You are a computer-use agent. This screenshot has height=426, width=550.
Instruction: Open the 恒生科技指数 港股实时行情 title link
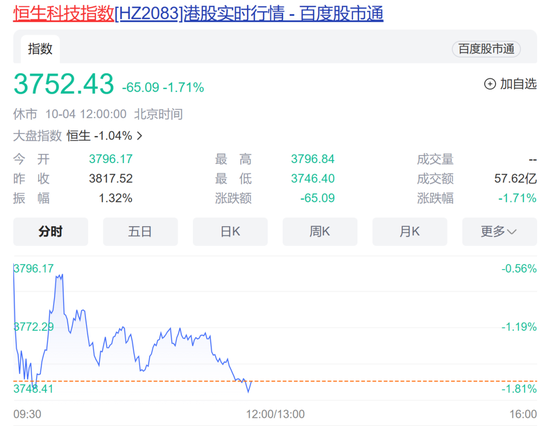[x=198, y=14]
